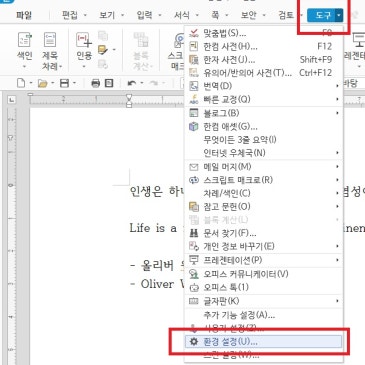Click the ruler tab-stop selector box
This screenshot has width=365, height=365.
[12, 100]
